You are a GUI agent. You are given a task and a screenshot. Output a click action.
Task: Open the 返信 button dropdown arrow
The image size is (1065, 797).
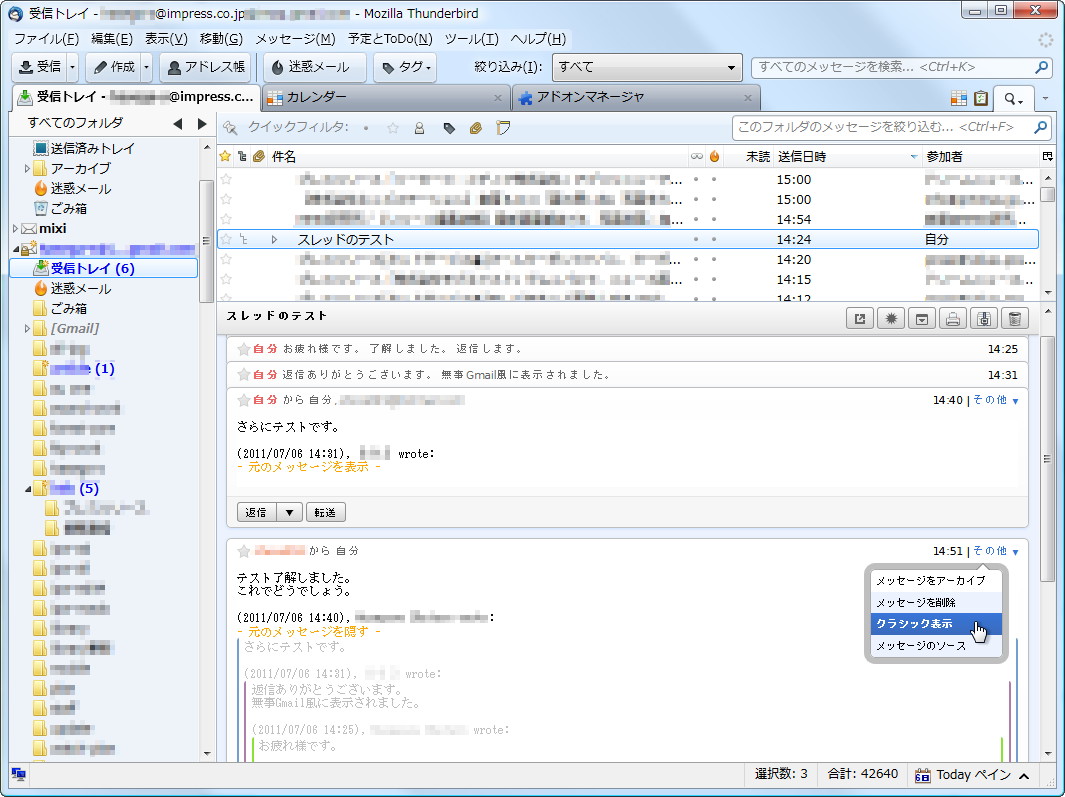tap(288, 511)
